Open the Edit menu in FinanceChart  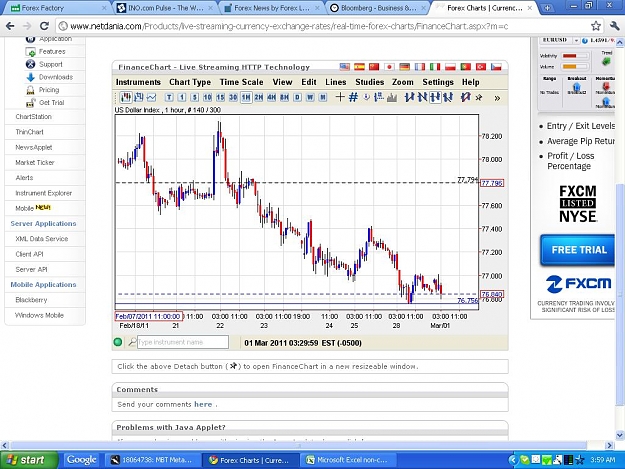click(309, 82)
